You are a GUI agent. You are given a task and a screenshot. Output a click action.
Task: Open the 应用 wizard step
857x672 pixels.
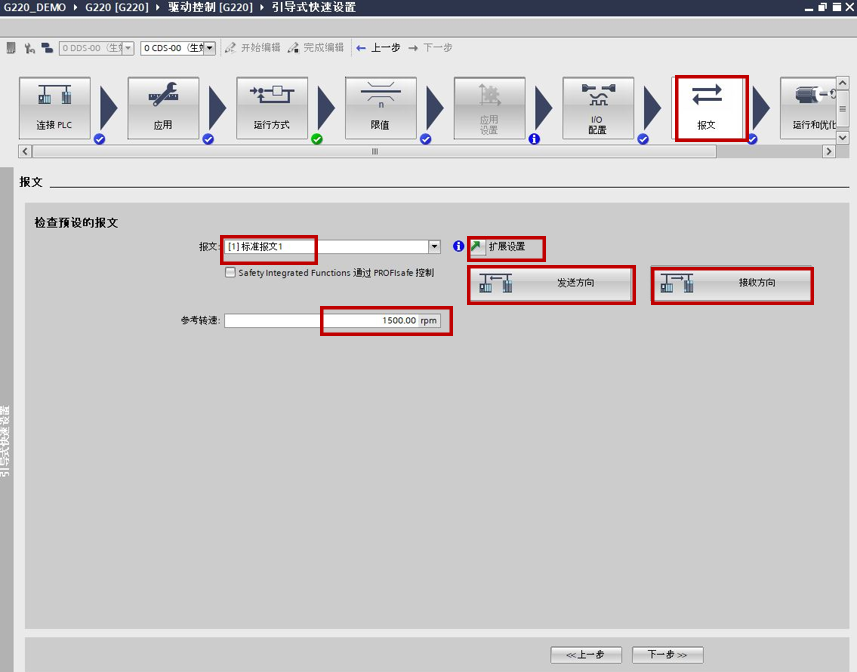[x=163, y=108]
